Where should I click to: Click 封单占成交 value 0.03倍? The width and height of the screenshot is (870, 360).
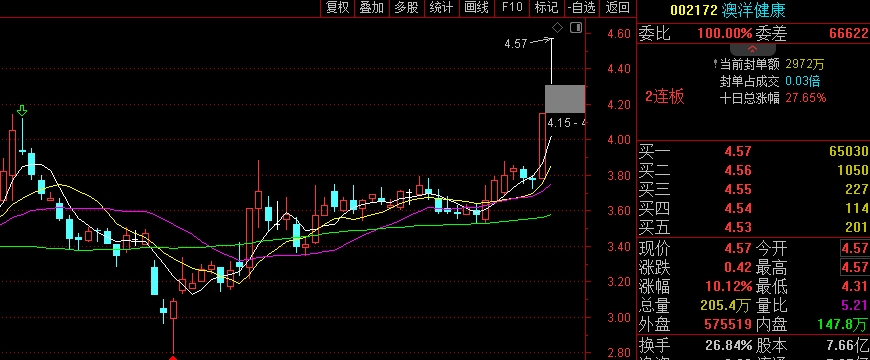(x=803, y=82)
